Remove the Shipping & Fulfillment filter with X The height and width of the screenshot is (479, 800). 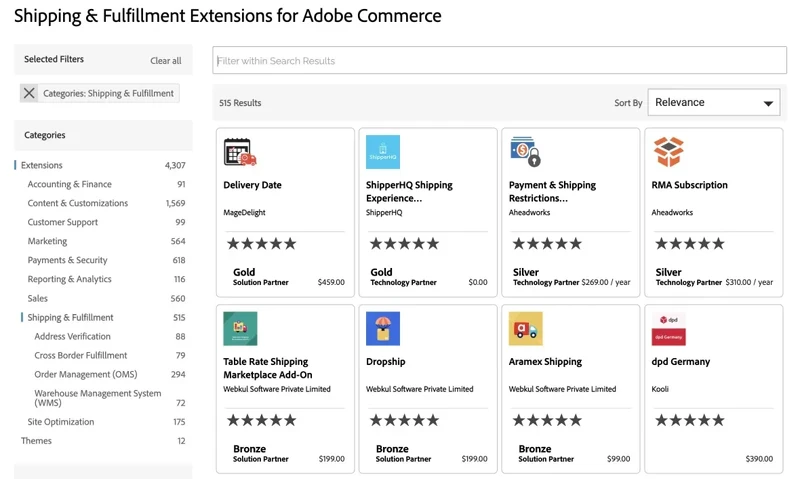pos(29,93)
